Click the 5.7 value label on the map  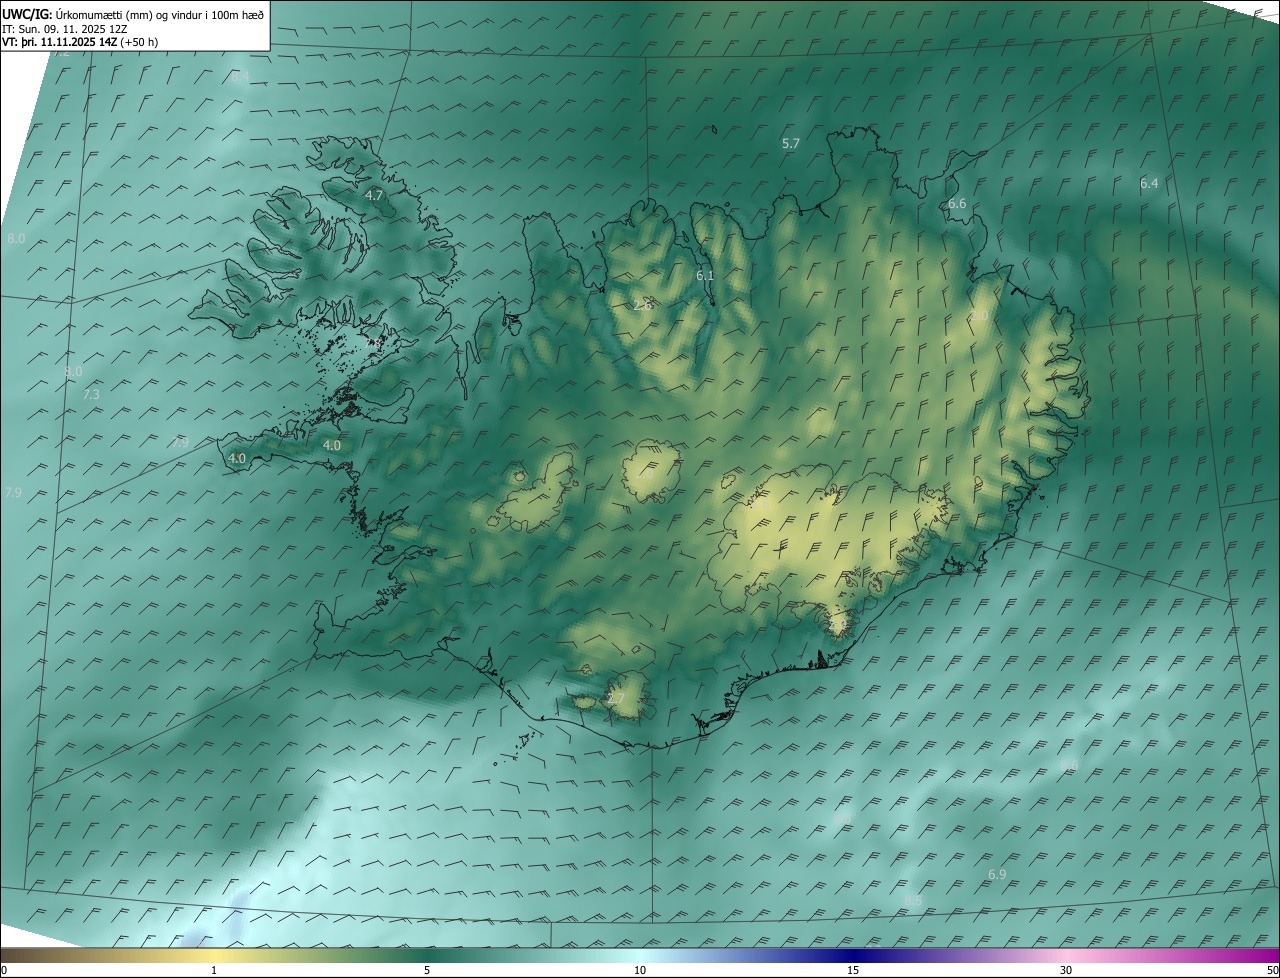point(790,144)
